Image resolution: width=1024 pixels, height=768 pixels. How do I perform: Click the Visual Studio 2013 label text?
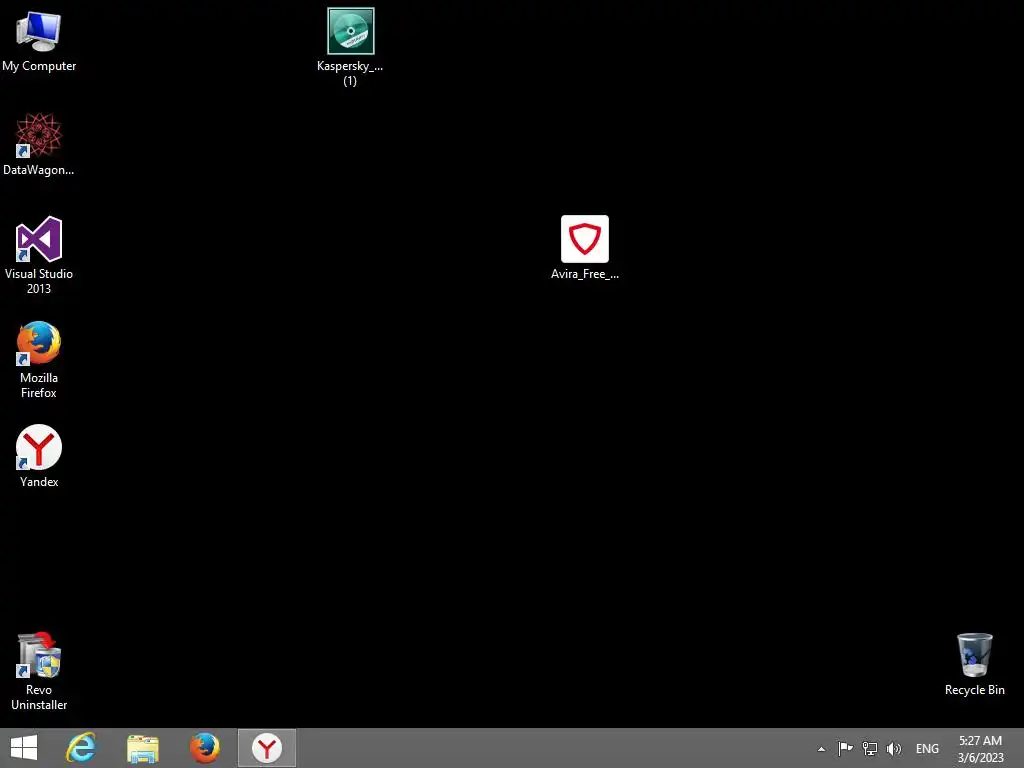(39, 281)
